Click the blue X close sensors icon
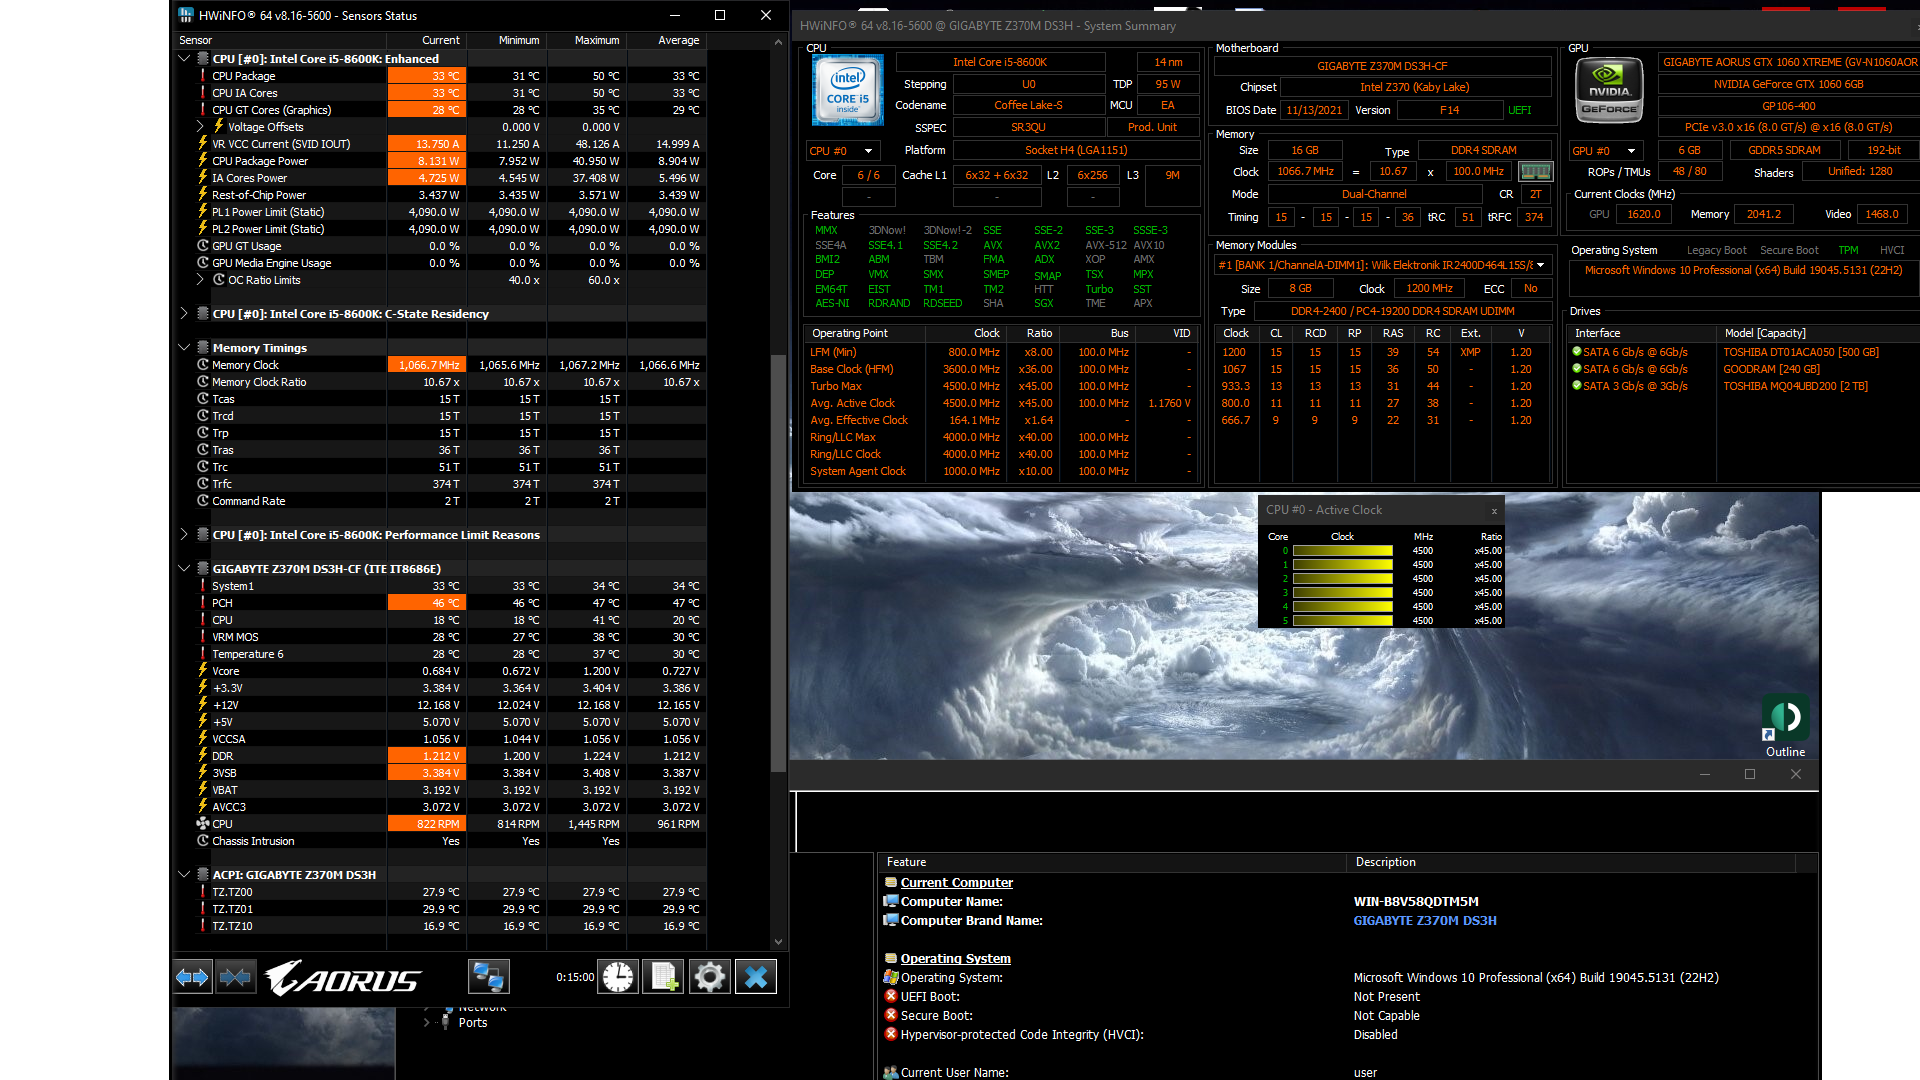1920x1080 pixels. [x=756, y=977]
